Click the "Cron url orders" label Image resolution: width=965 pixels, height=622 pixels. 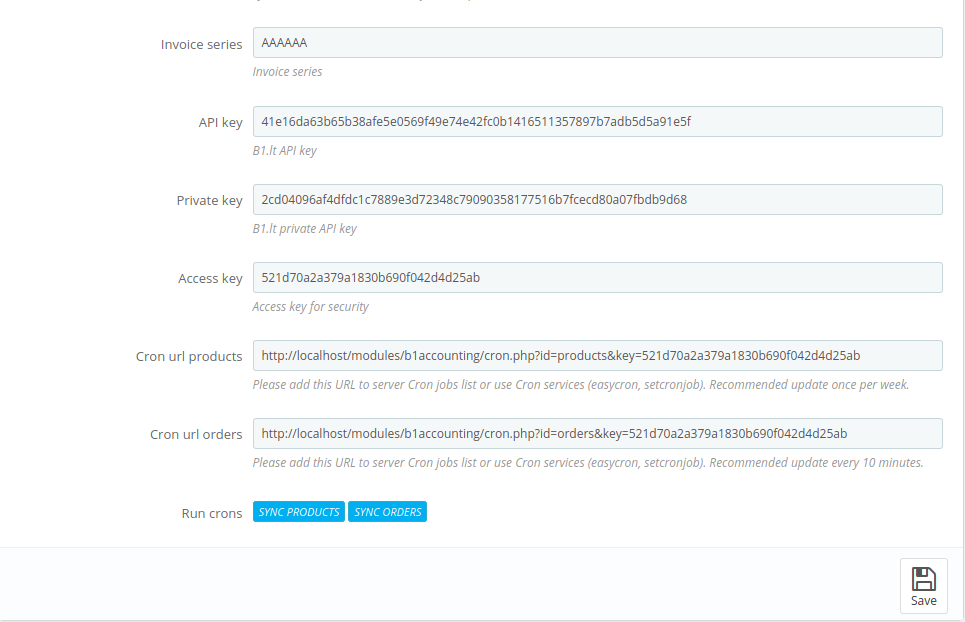pyautogui.click(x=196, y=435)
